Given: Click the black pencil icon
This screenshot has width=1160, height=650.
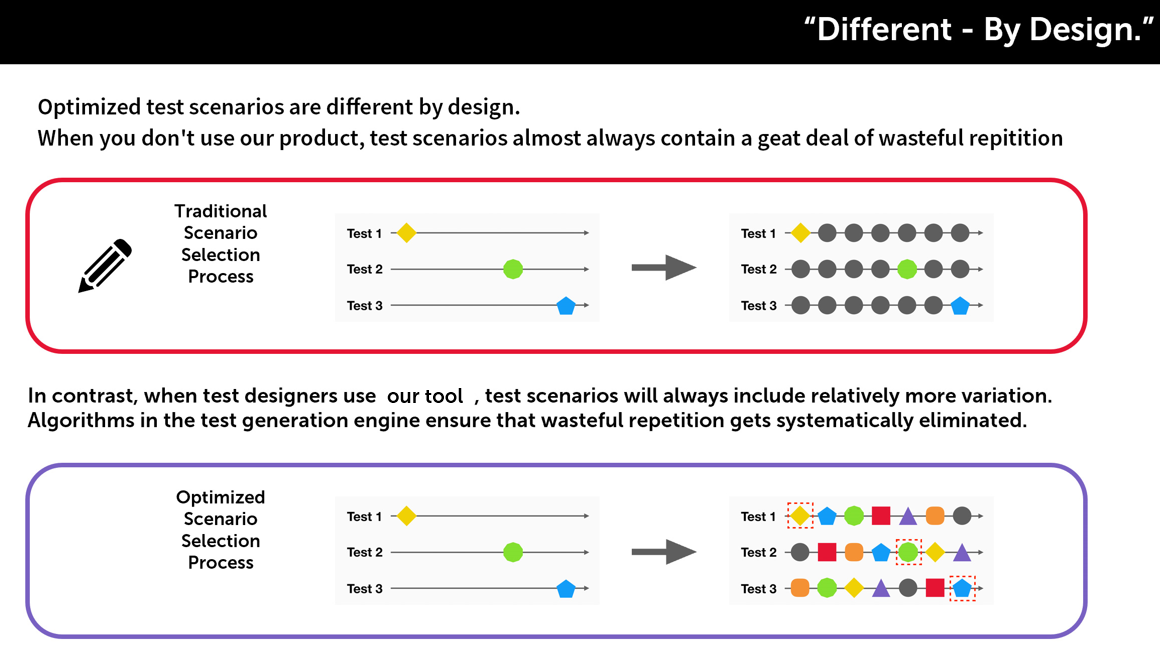Looking at the screenshot, I should tap(105, 265).
